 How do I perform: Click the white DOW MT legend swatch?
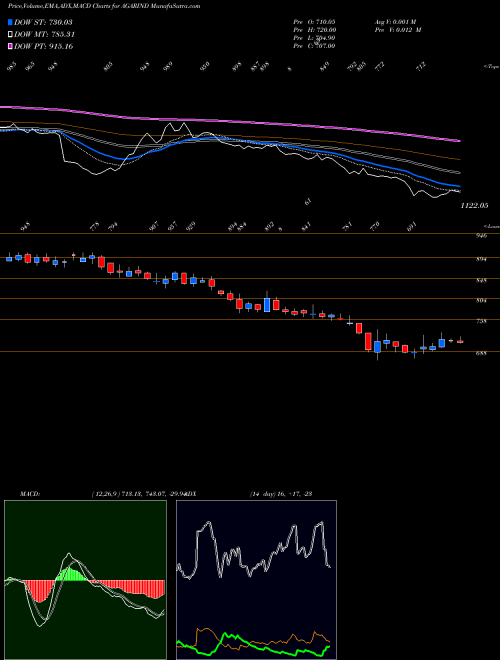tap(11, 34)
